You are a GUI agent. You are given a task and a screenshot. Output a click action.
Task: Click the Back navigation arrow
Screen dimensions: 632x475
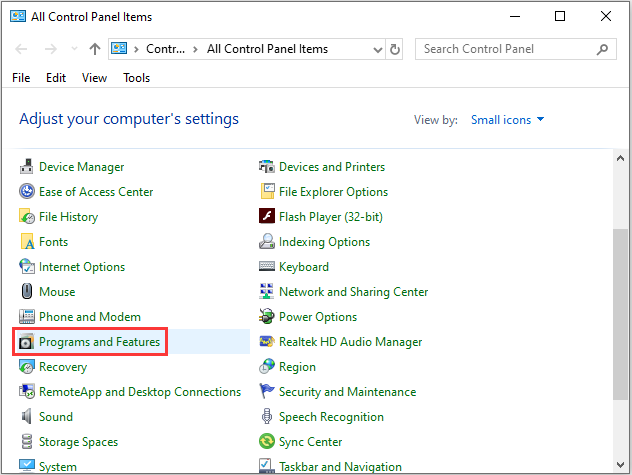coord(21,49)
